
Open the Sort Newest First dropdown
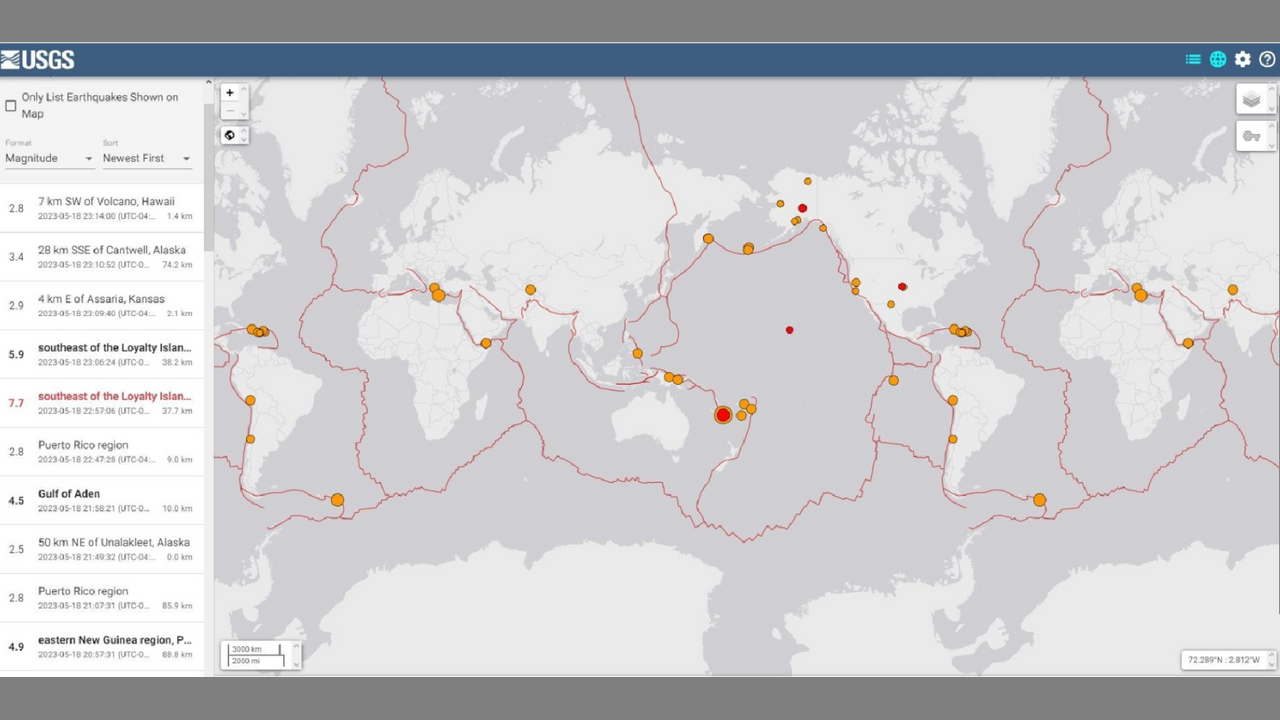[146, 158]
